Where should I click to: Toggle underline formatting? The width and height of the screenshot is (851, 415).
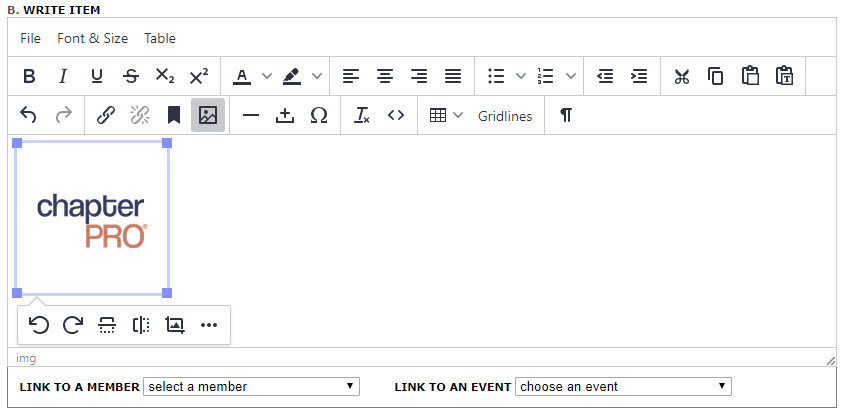point(97,76)
